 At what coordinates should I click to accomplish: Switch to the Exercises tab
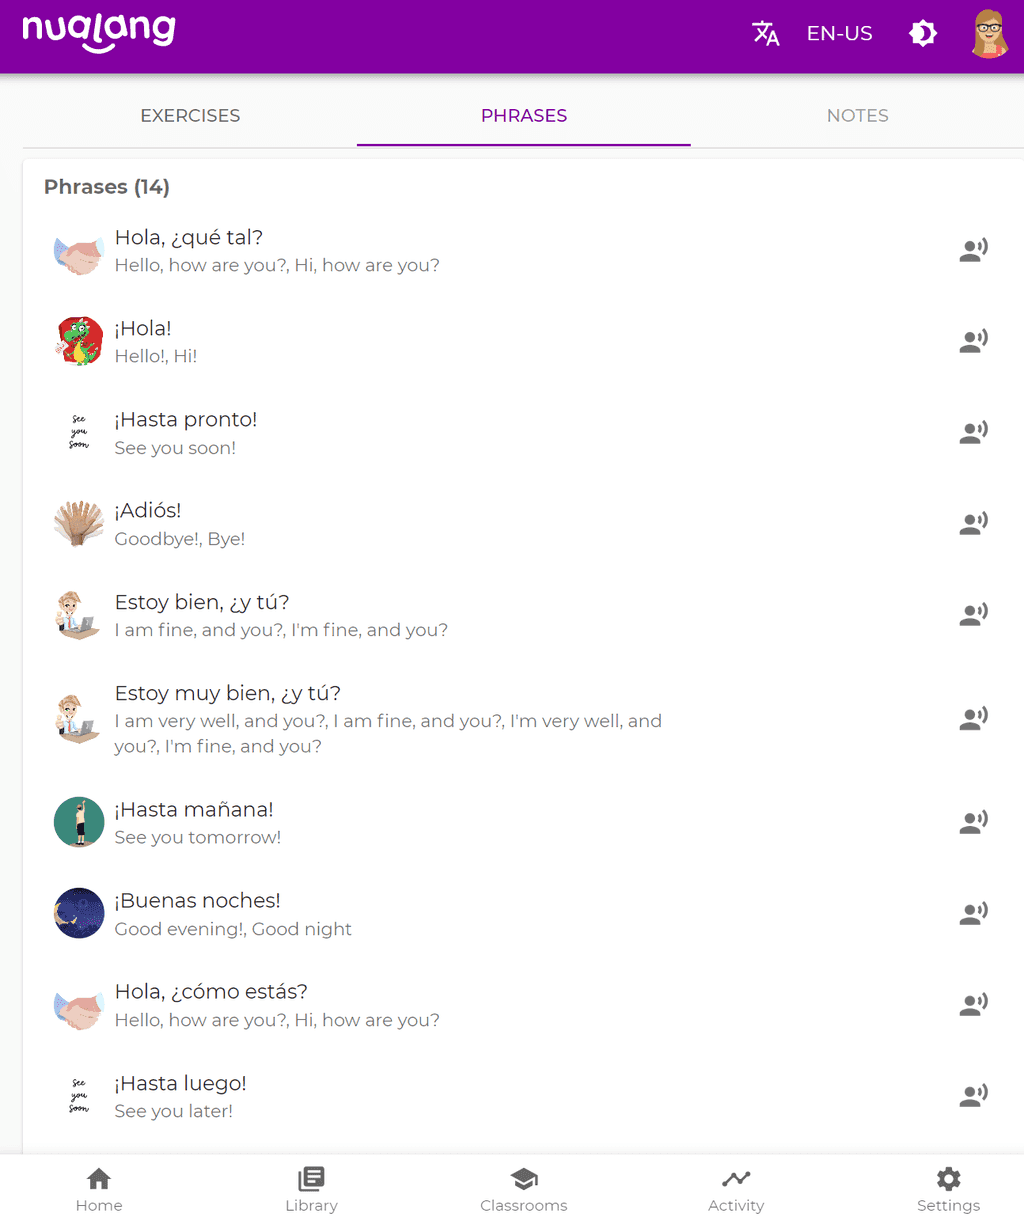[x=190, y=116]
